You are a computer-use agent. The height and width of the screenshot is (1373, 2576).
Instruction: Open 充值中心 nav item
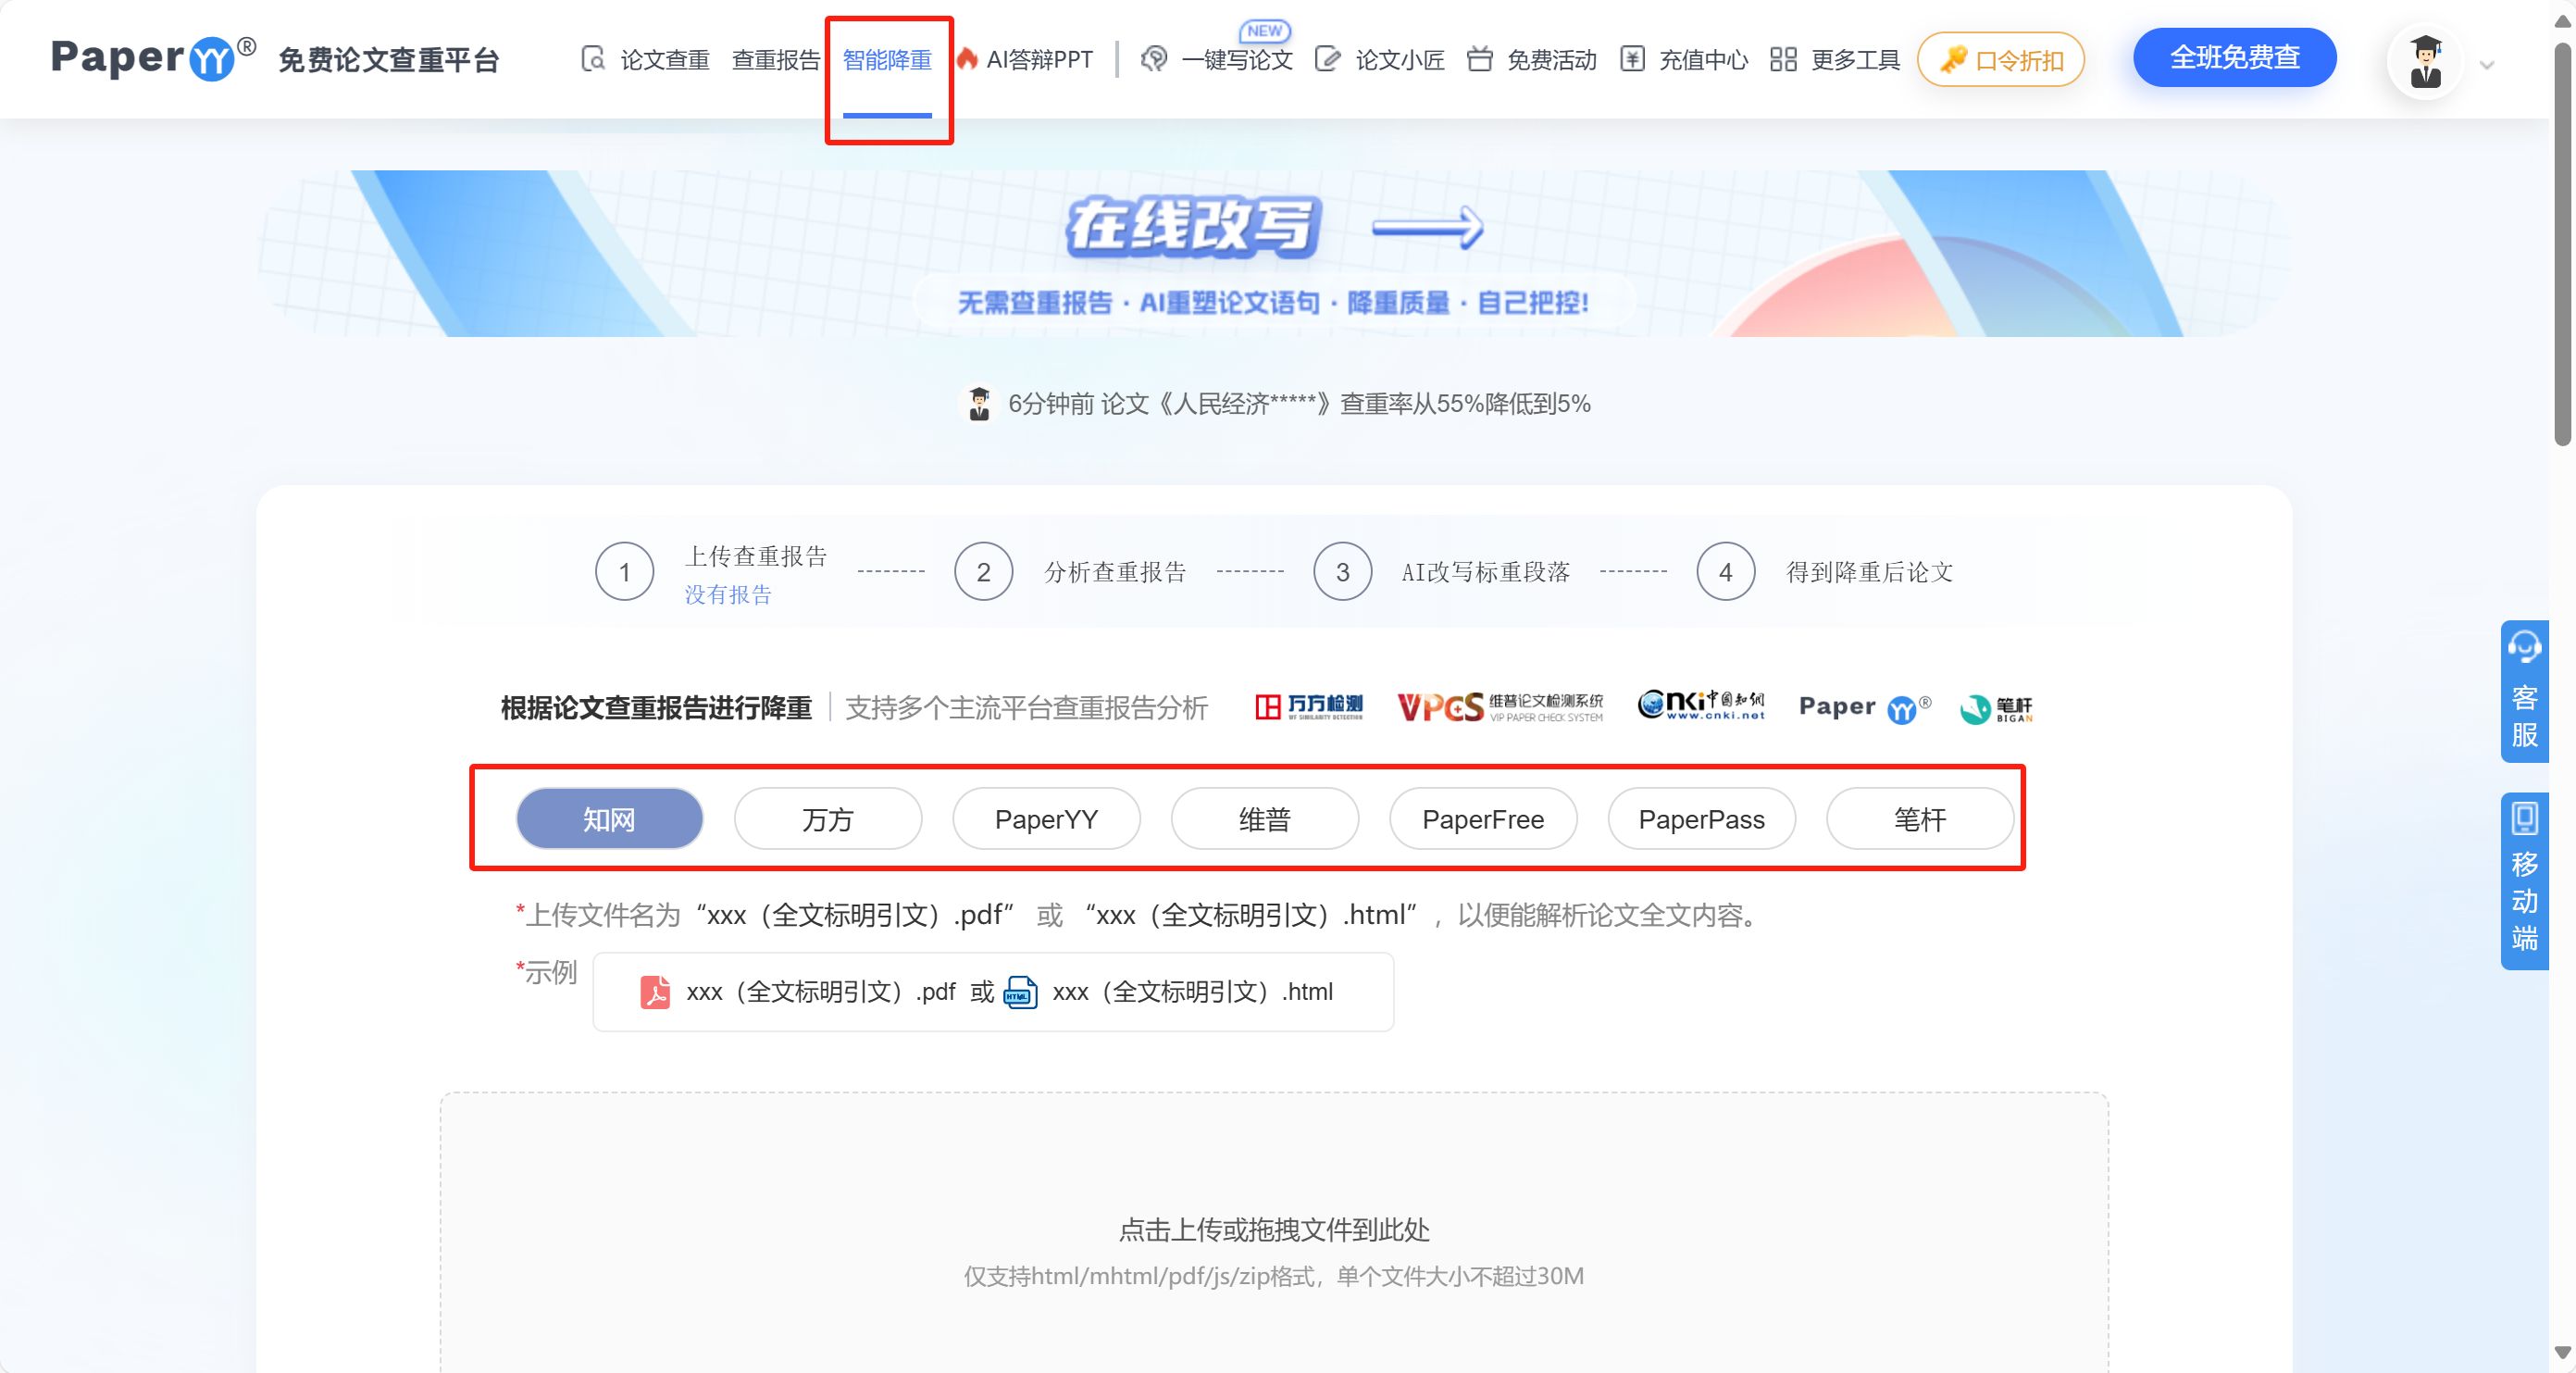pyautogui.click(x=1704, y=60)
